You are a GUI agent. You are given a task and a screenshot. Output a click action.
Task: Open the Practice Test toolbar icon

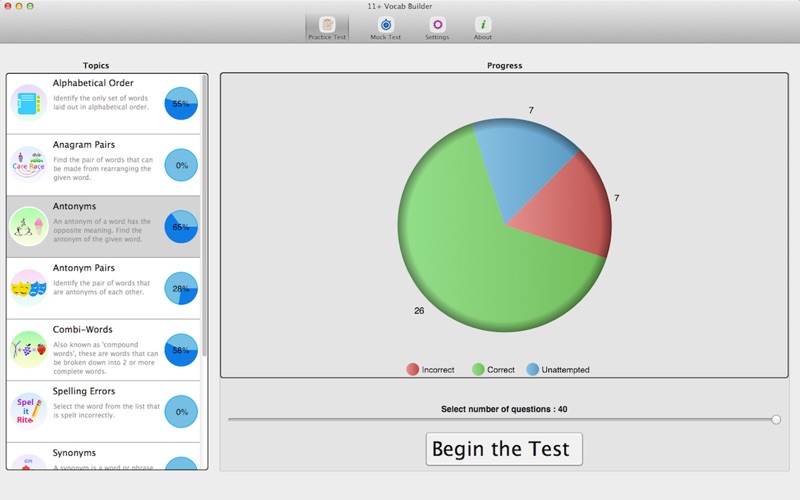327,28
